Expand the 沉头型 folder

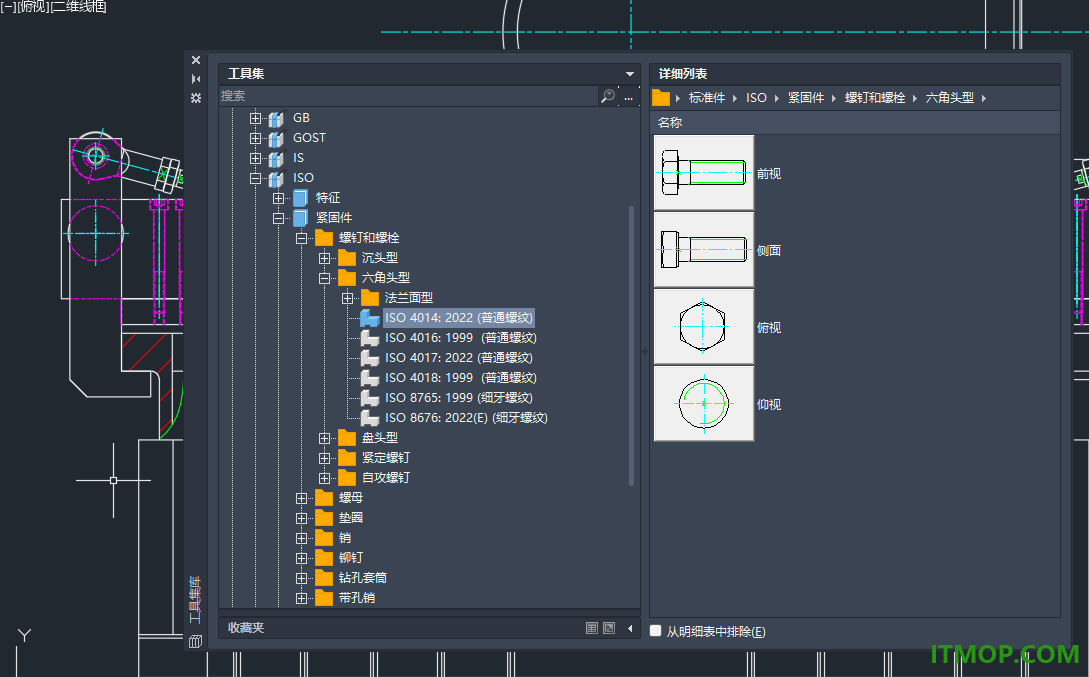pos(324,258)
